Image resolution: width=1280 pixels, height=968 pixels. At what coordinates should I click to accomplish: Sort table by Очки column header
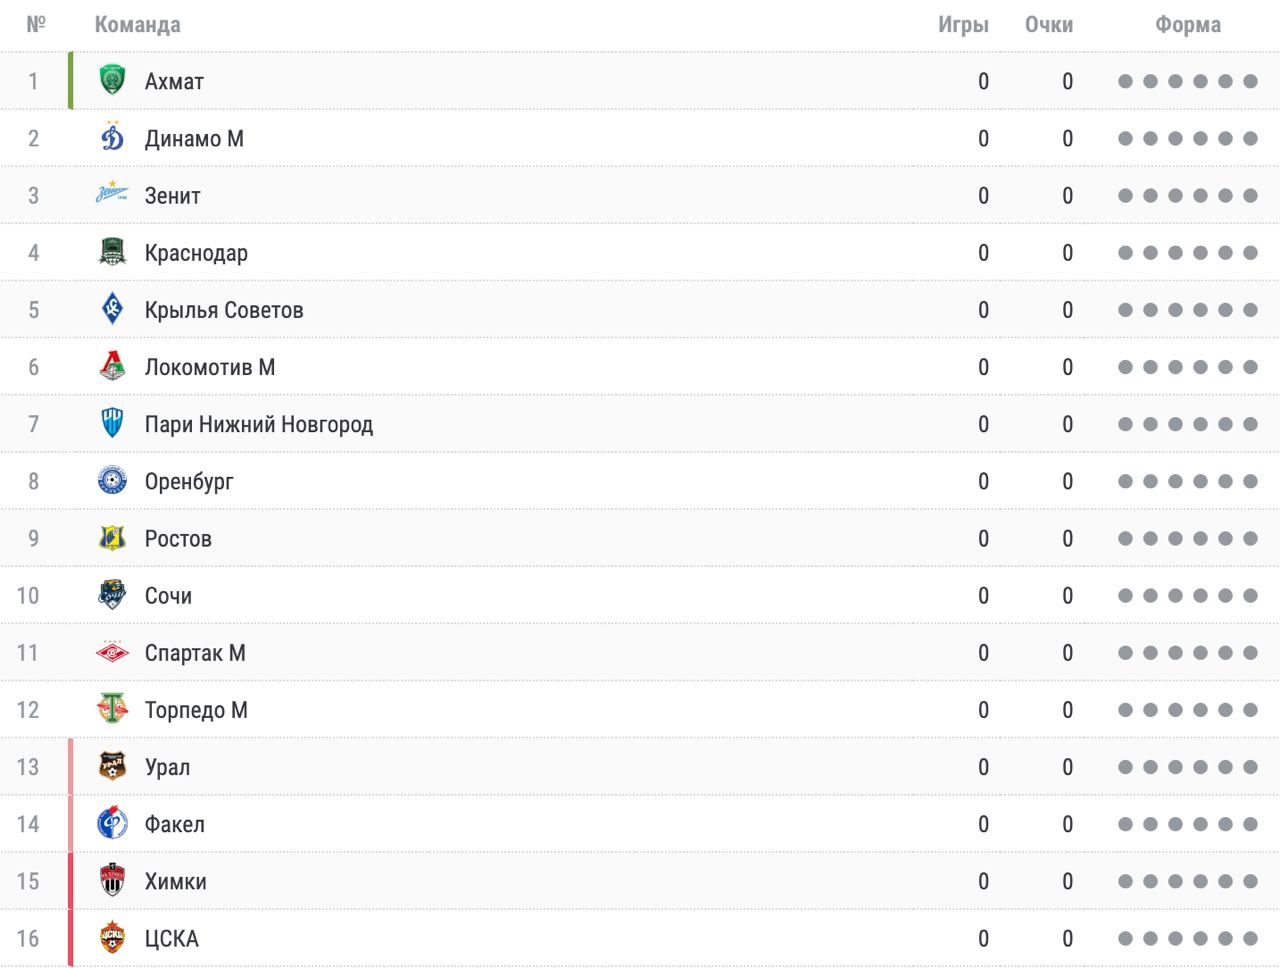click(x=1049, y=25)
